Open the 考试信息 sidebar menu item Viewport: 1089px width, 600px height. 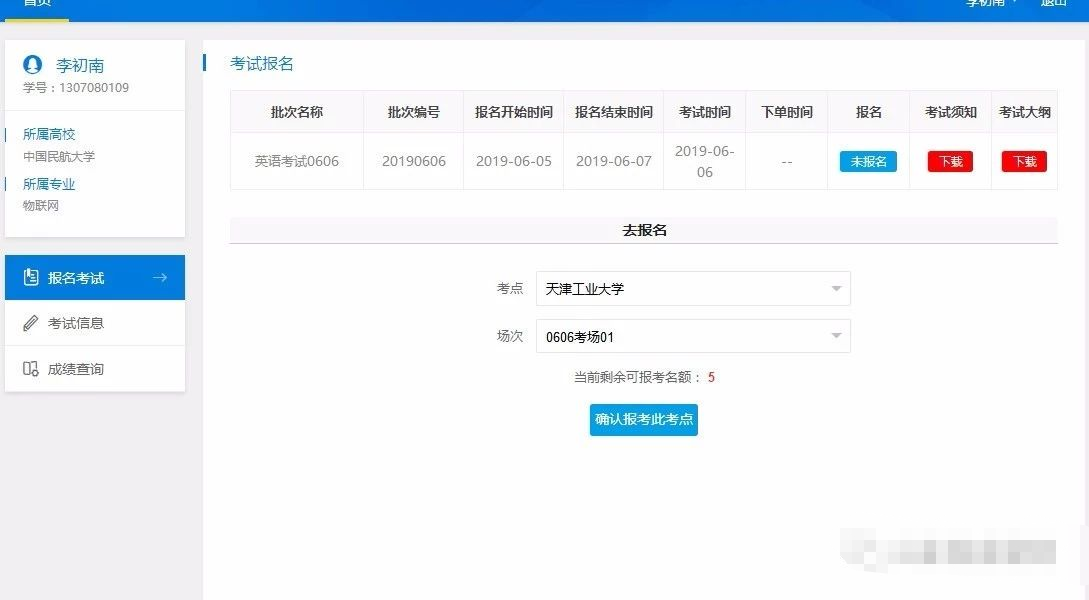(76, 323)
